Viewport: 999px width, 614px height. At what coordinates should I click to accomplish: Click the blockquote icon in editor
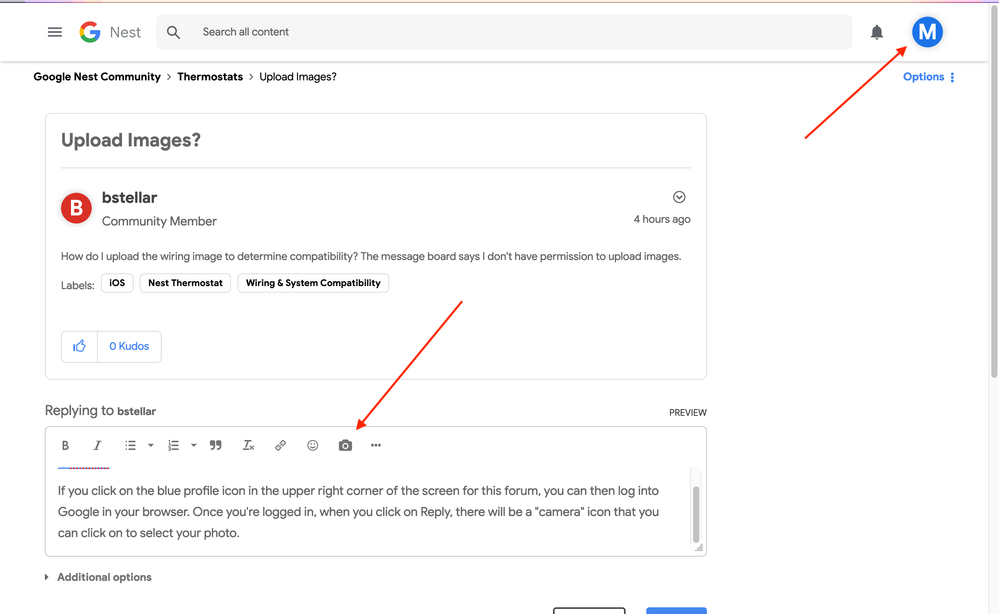pyautogui.click(x=215, y=446)
